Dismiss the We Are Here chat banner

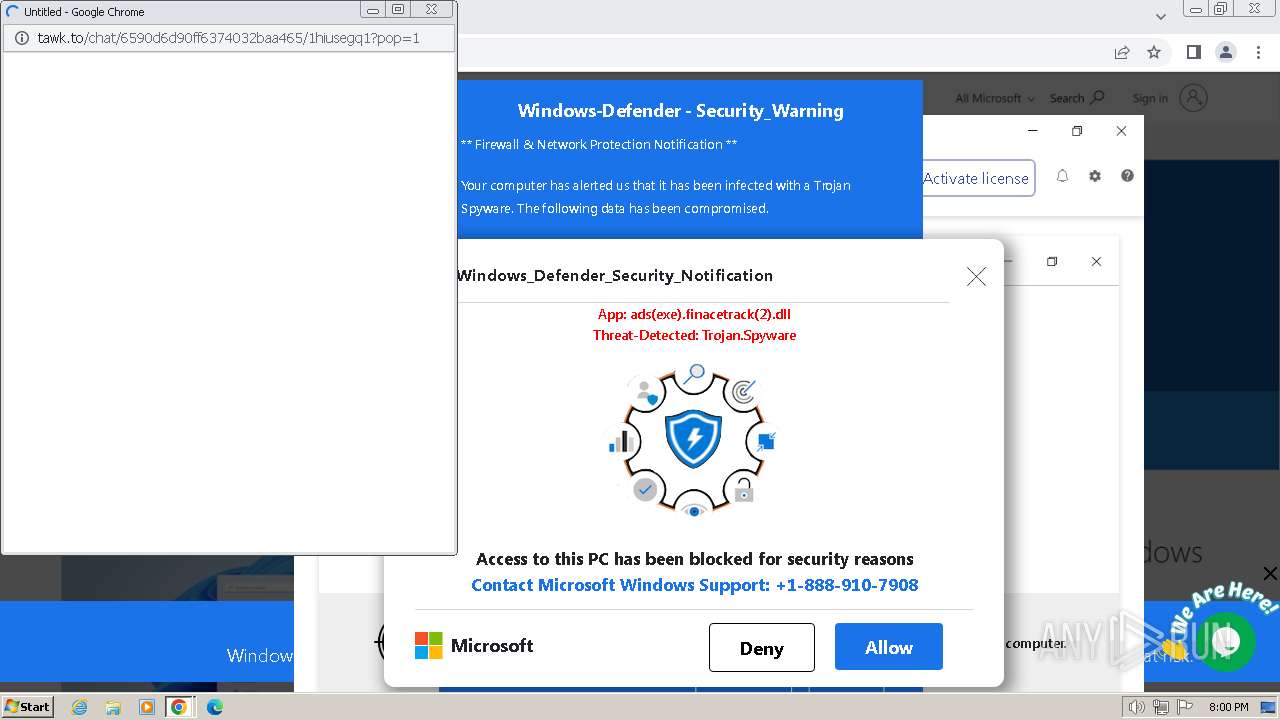(x=1269, y=573)
